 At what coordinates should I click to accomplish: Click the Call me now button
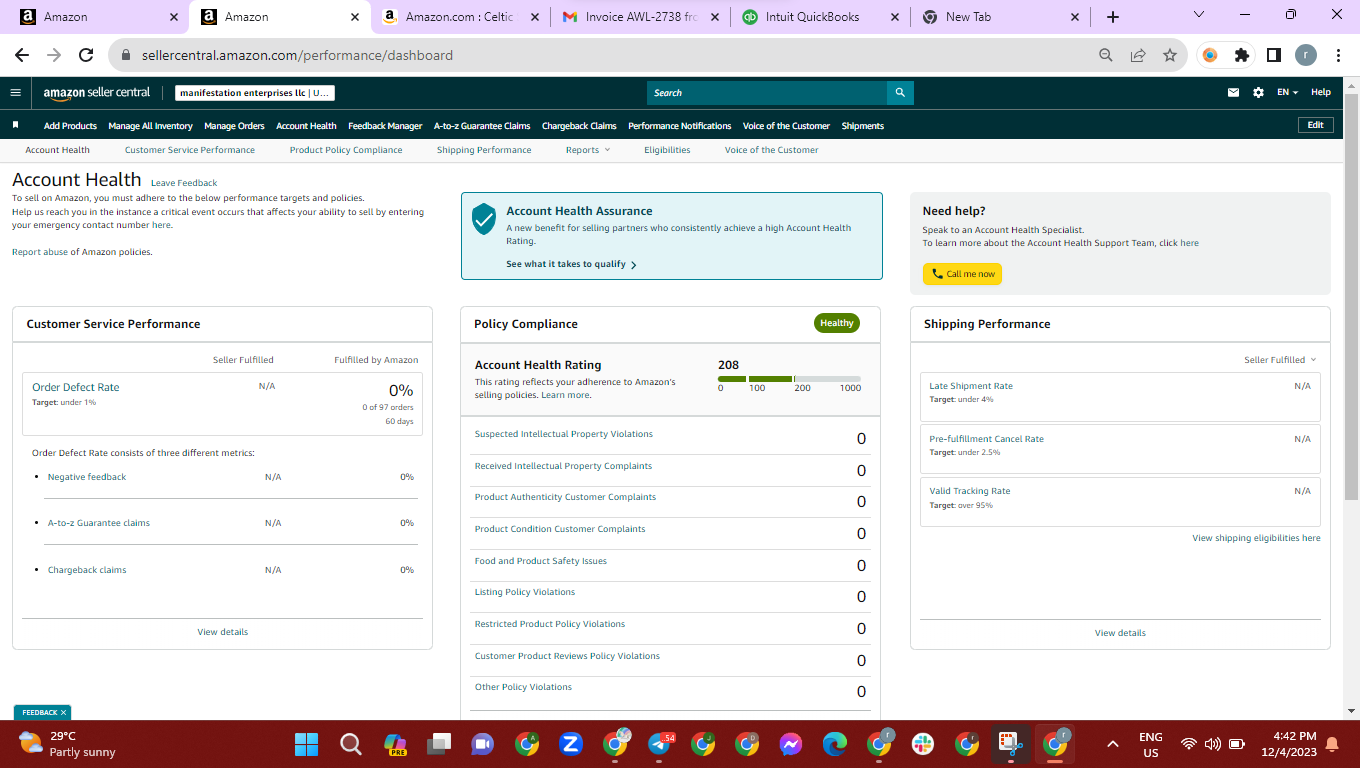coord(962,274)
